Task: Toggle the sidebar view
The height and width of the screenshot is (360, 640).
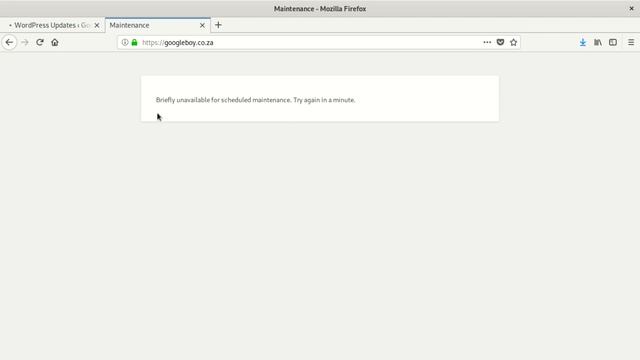Action: [x=613, y=42]
